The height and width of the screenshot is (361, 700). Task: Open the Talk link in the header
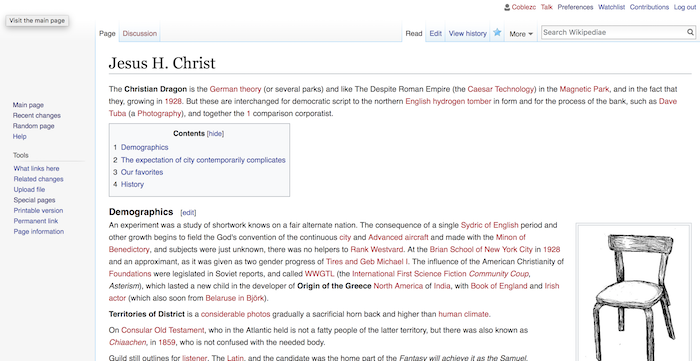tap(546, 7)
